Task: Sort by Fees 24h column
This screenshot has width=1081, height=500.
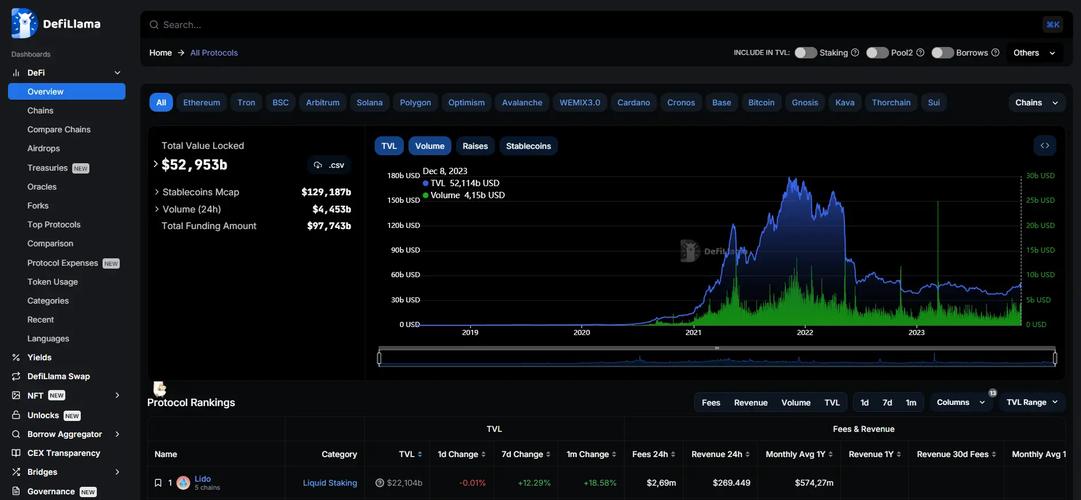Action: [674, 454]
